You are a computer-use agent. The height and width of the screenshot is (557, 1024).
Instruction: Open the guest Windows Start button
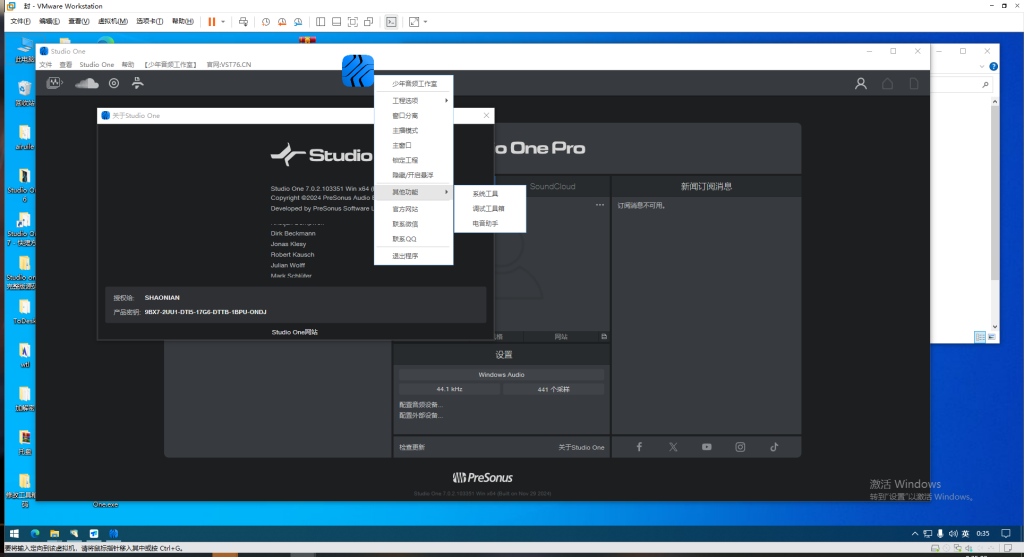click(14, 533)
